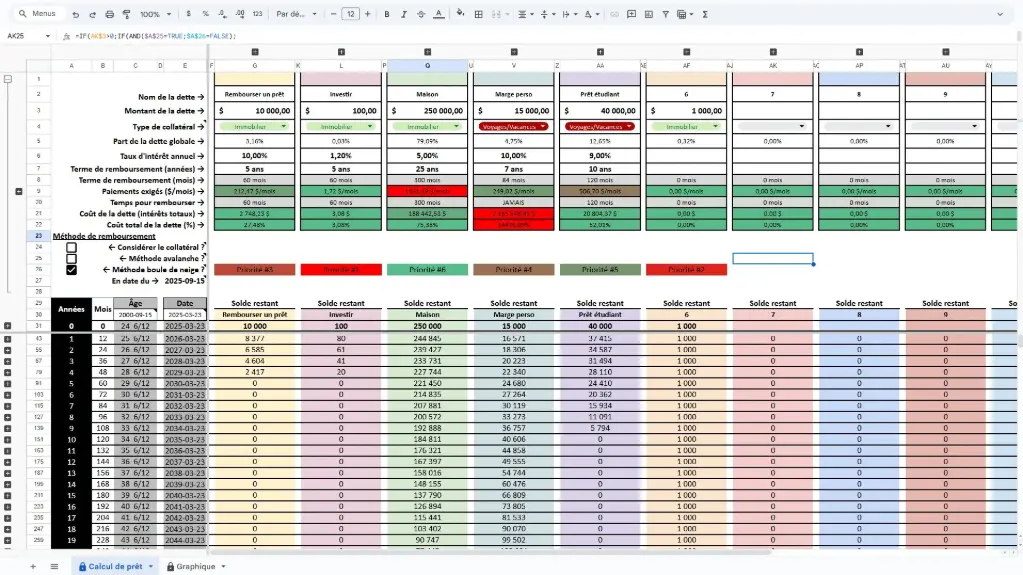The width and height of the screenshot is (1023, 575).
Task: Redo the last action
Action: pos(92,14)
